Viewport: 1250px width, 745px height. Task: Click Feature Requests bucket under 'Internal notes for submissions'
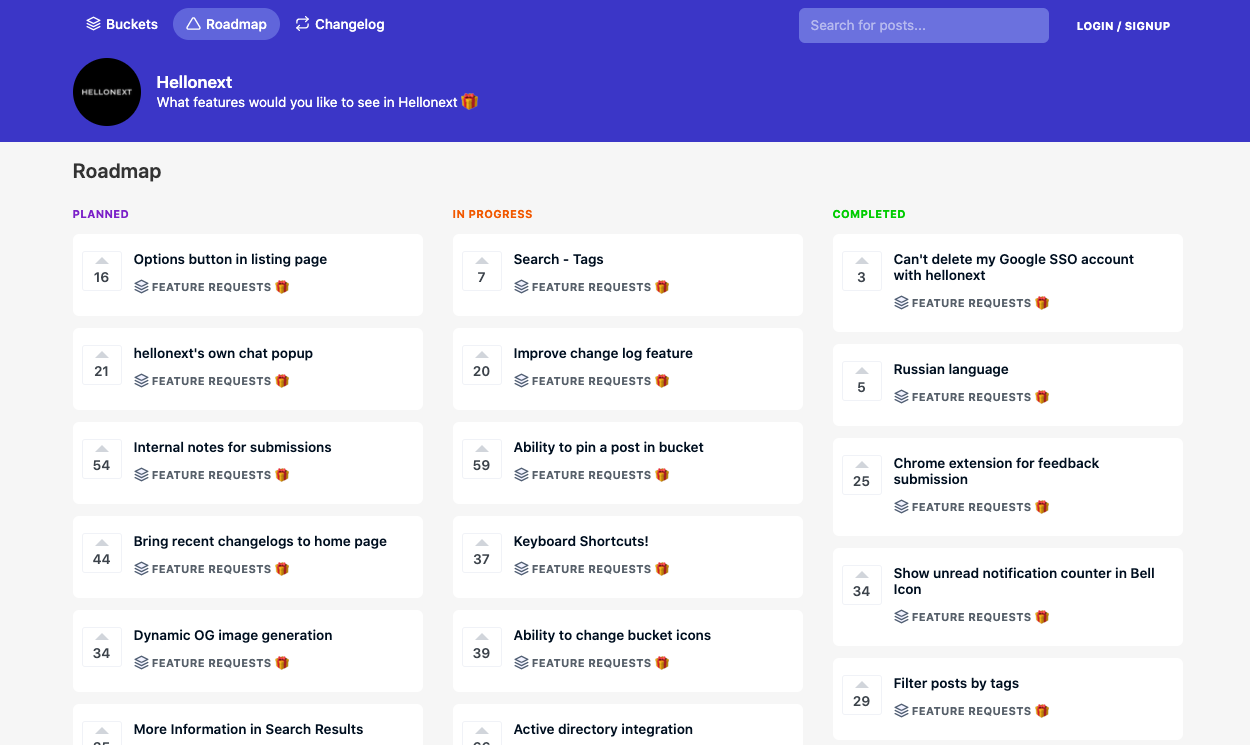click(x=212, y=475)
